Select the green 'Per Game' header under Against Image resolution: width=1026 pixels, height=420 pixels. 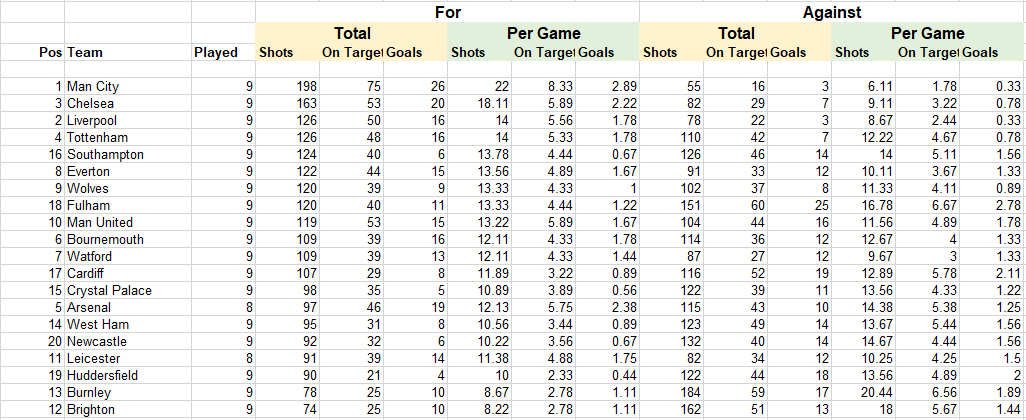click(928, 33)
